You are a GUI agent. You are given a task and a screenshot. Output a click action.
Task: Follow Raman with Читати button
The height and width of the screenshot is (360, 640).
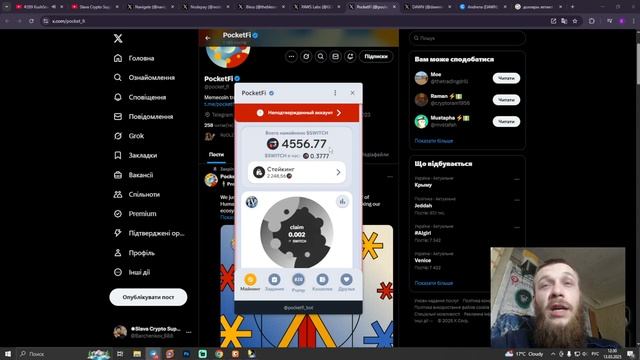click(506, 100)
